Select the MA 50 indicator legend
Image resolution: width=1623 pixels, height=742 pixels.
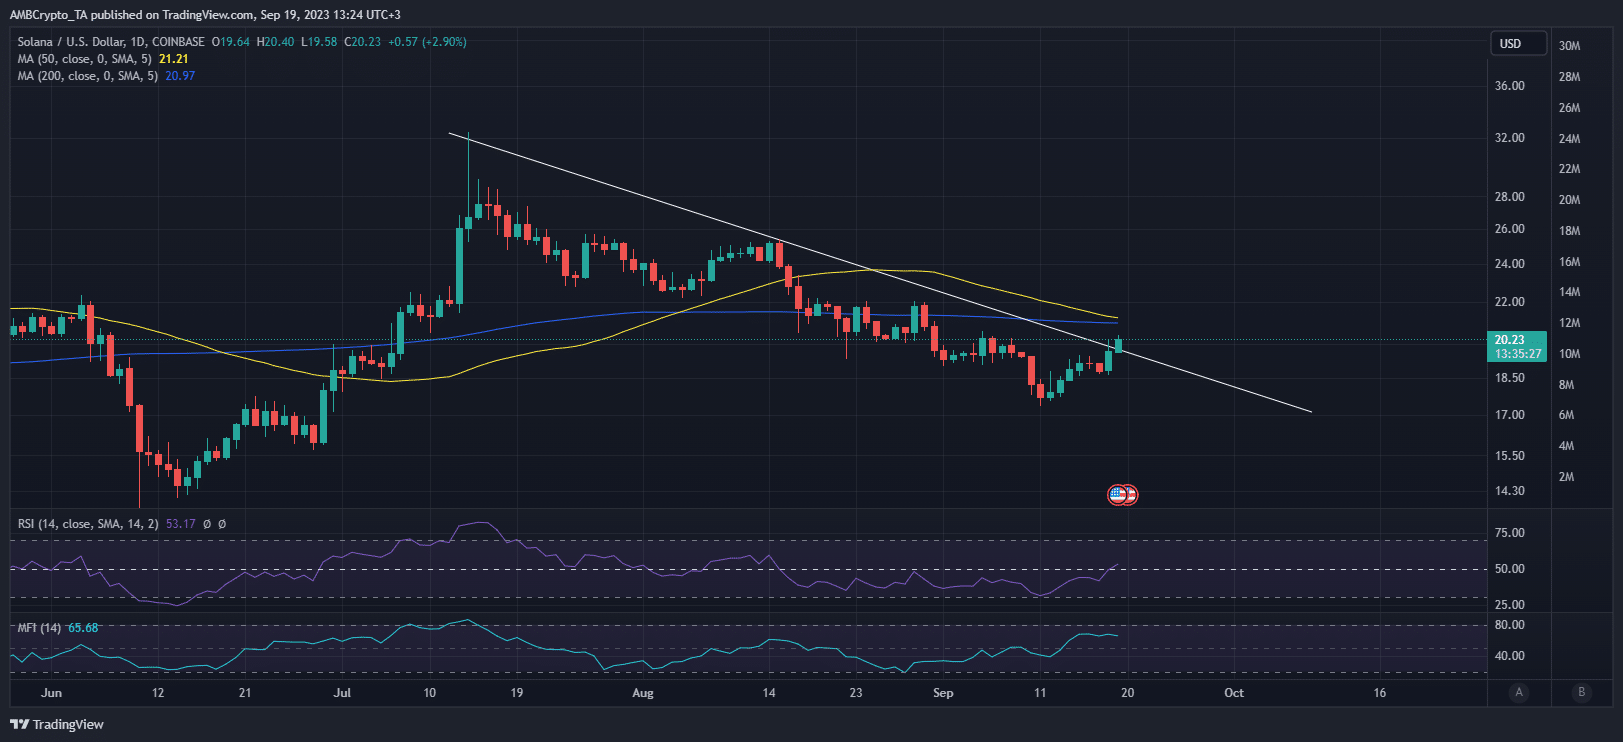[x=85, y=59]
